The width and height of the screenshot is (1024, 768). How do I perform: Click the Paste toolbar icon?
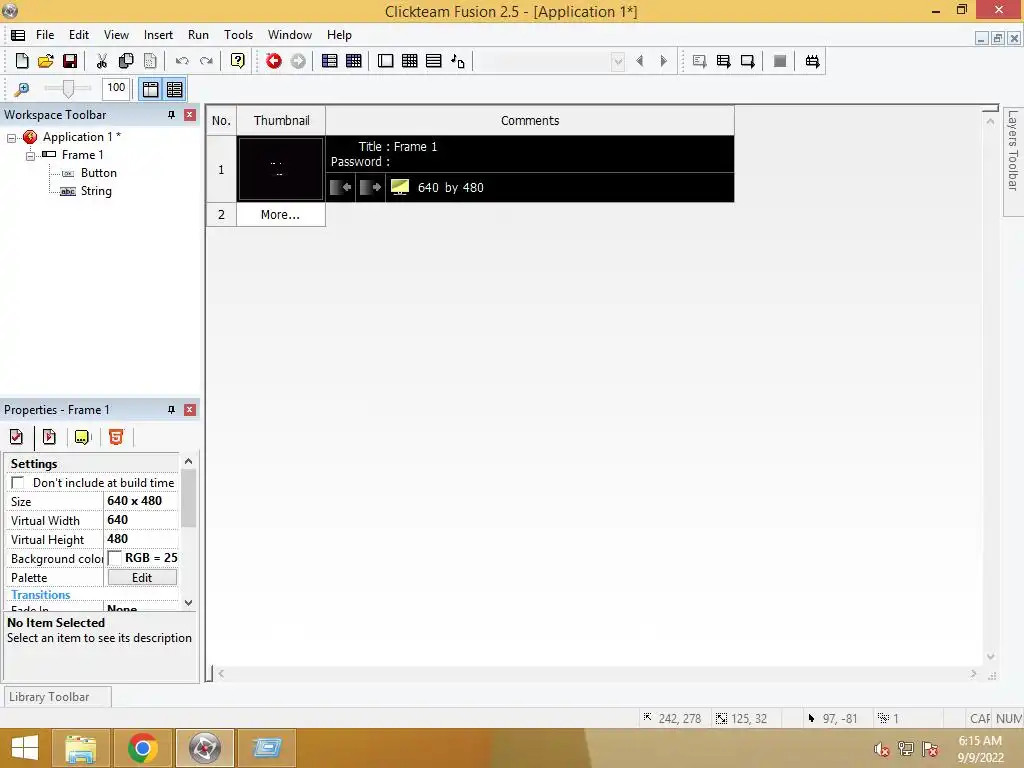point(150,61)
